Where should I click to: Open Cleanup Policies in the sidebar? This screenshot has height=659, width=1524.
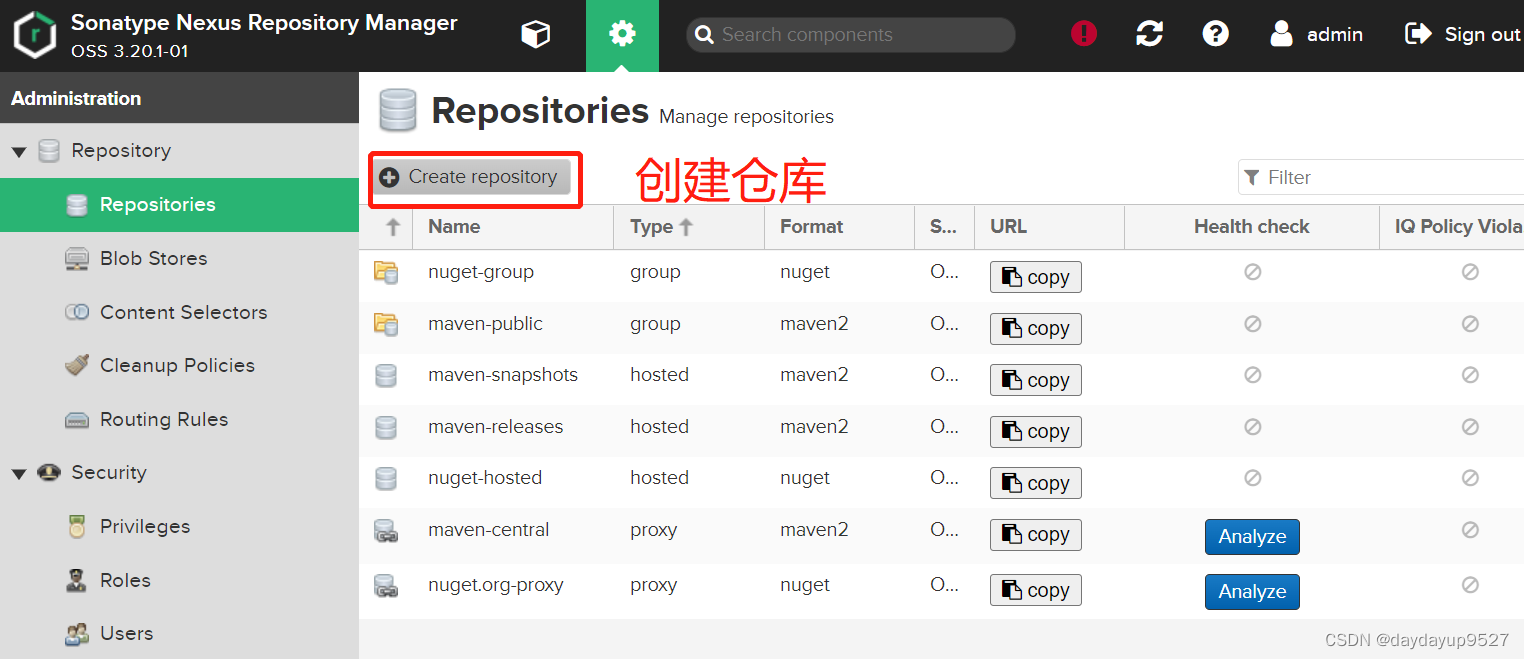pos(179,365)
